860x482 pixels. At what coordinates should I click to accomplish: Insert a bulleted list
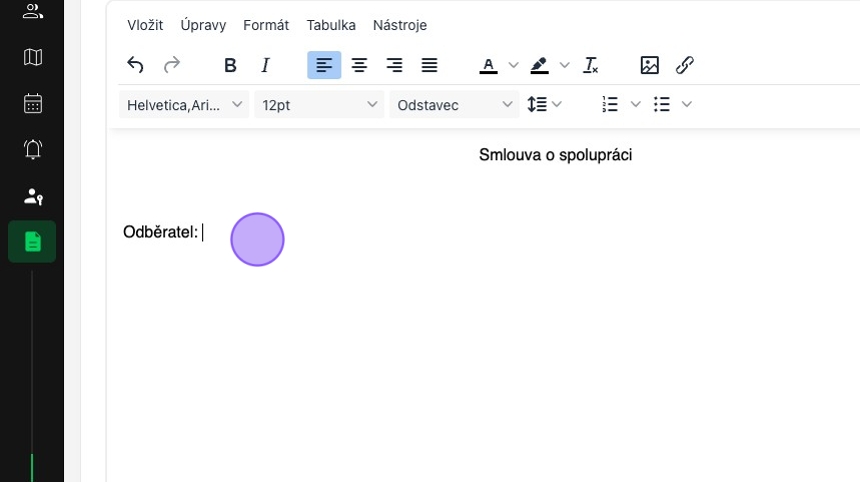tap(661, 104)
